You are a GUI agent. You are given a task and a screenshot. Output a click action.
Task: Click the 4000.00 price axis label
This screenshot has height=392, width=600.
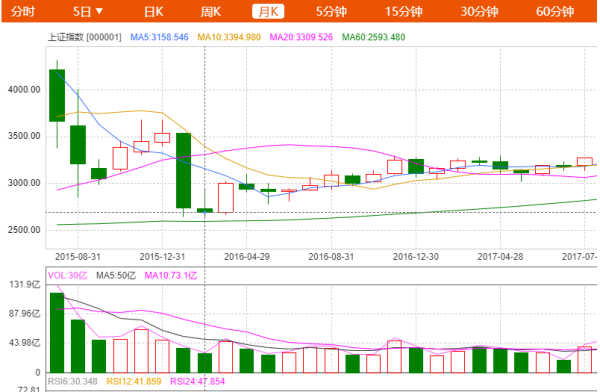pos(24,90)
